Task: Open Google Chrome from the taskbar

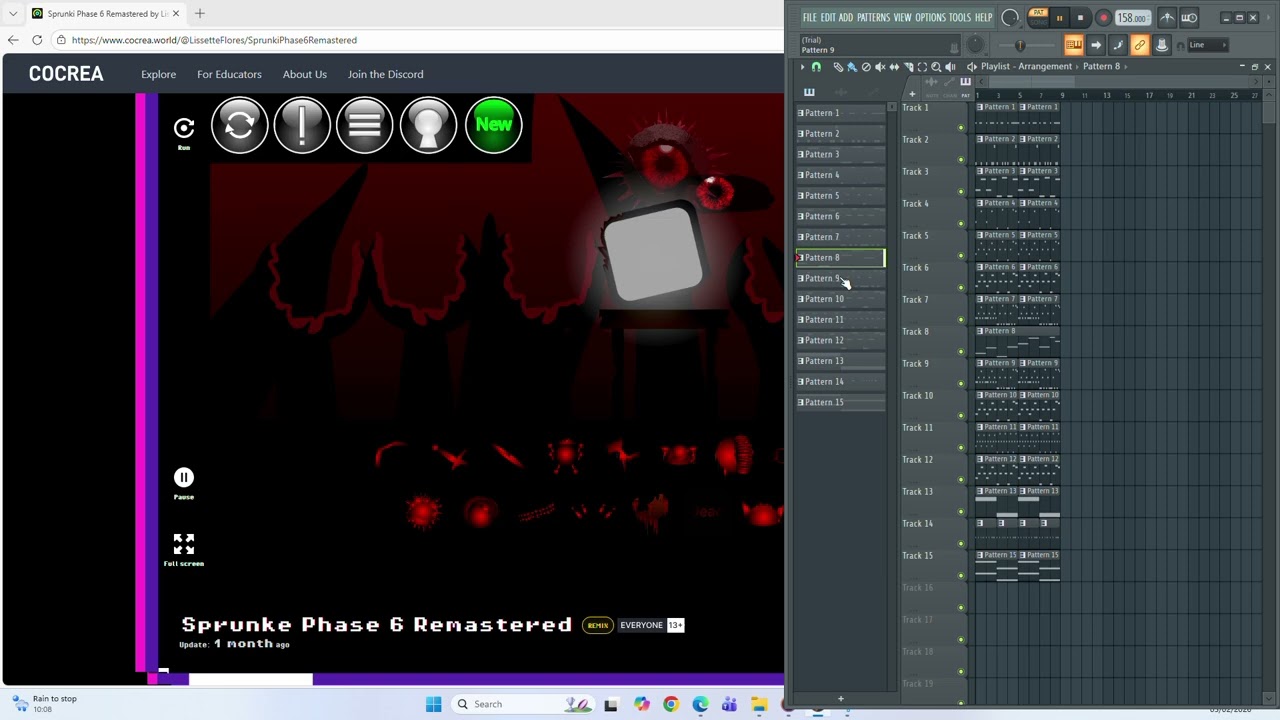Action: point(671,704)
